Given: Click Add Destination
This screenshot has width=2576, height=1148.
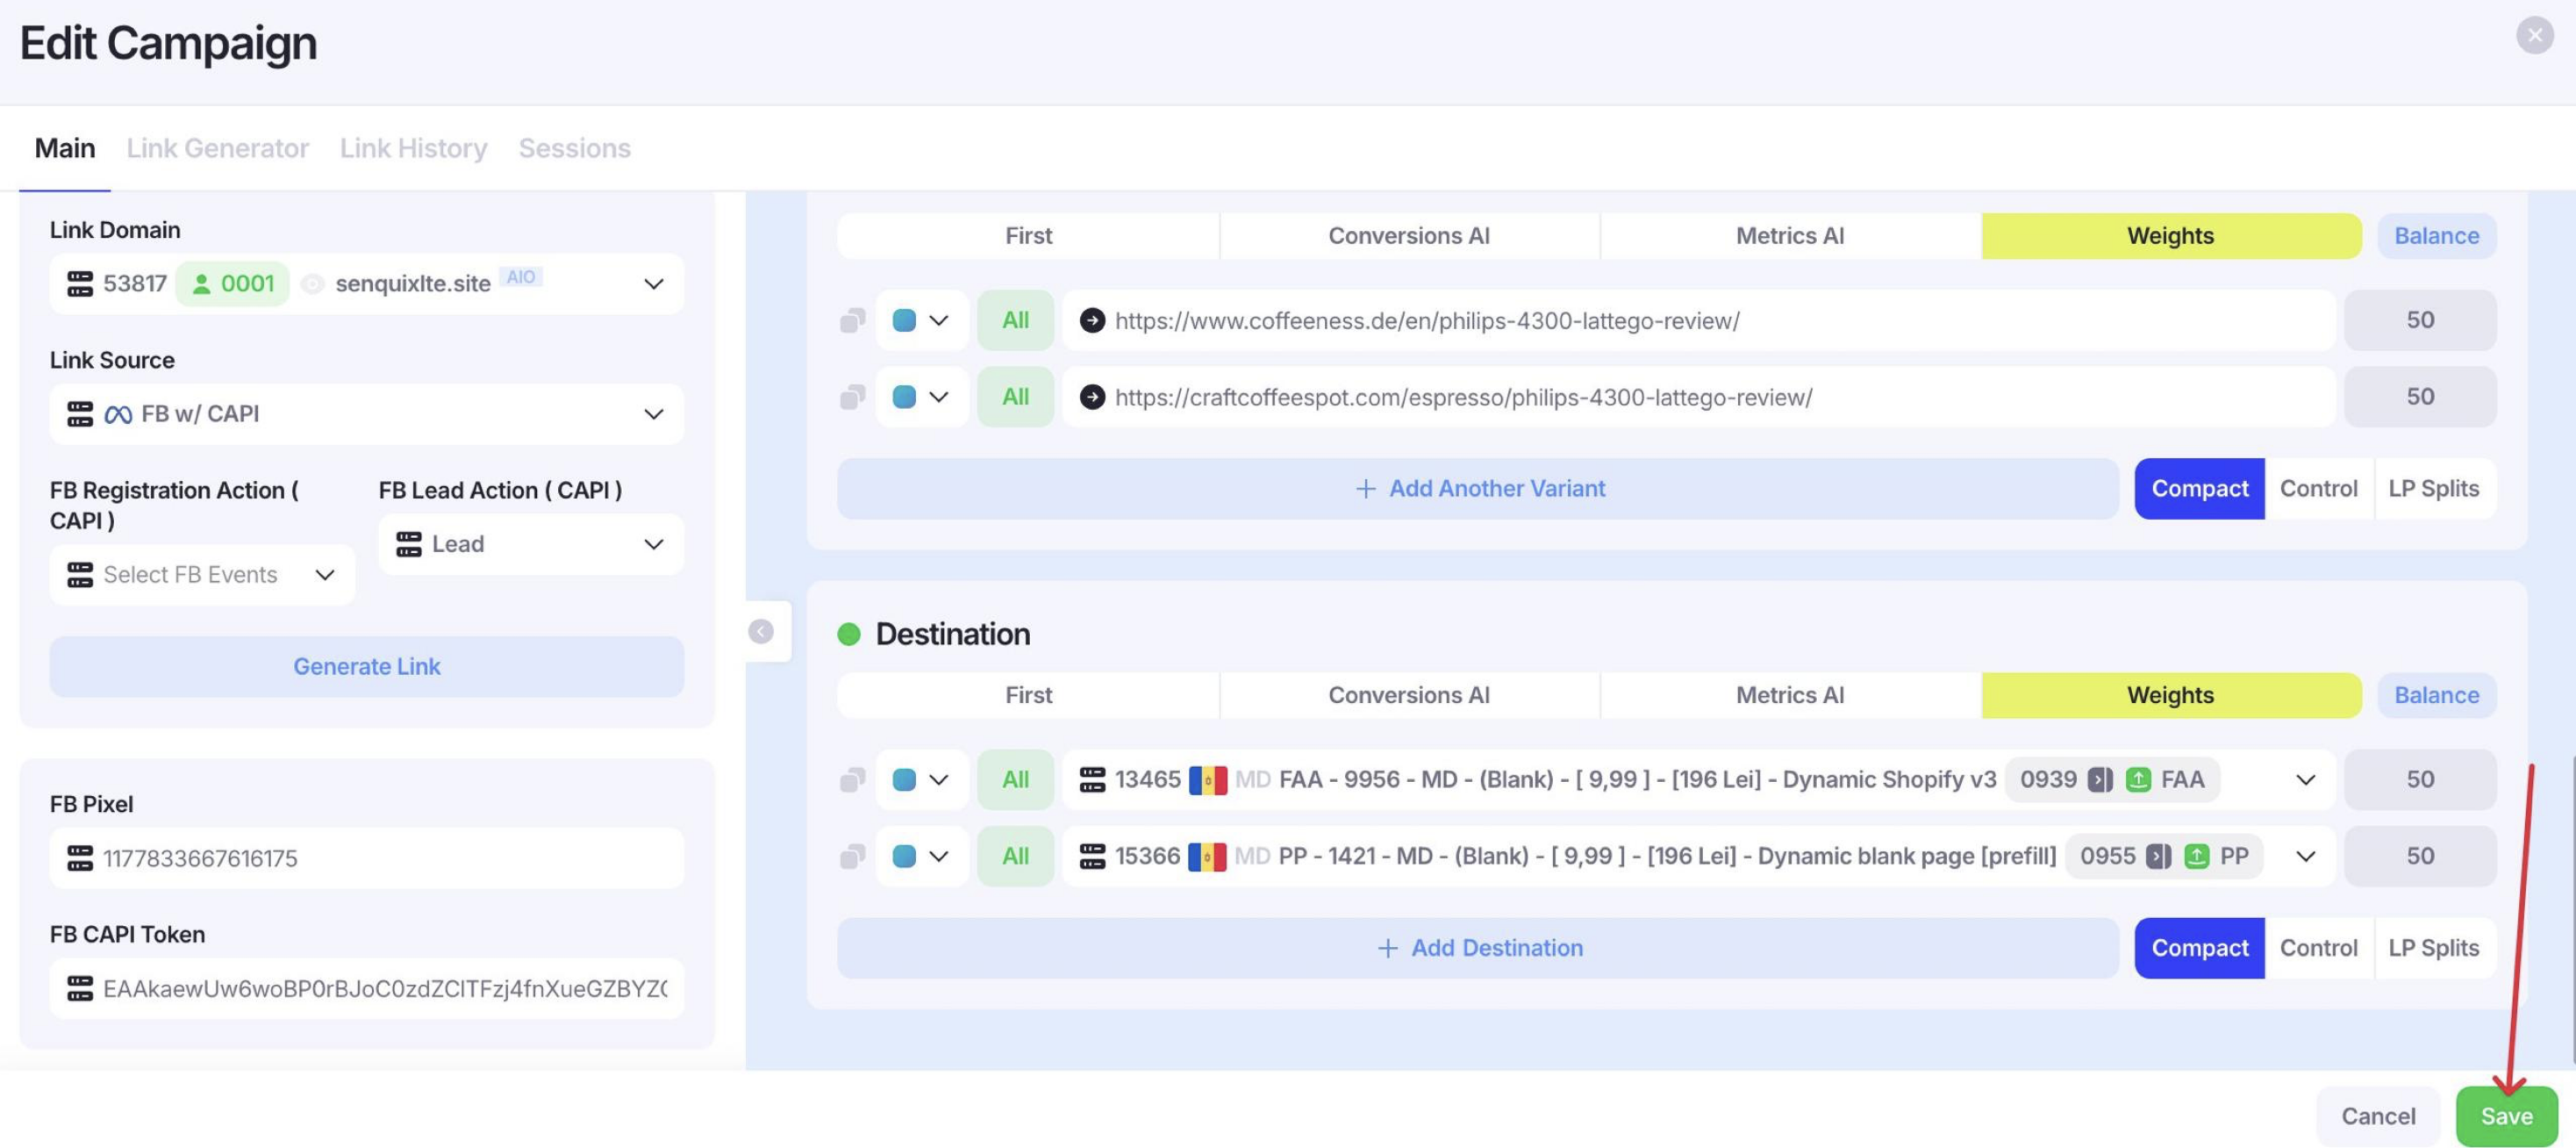Looking at the screenshot, I should [x=1478, y=949].
